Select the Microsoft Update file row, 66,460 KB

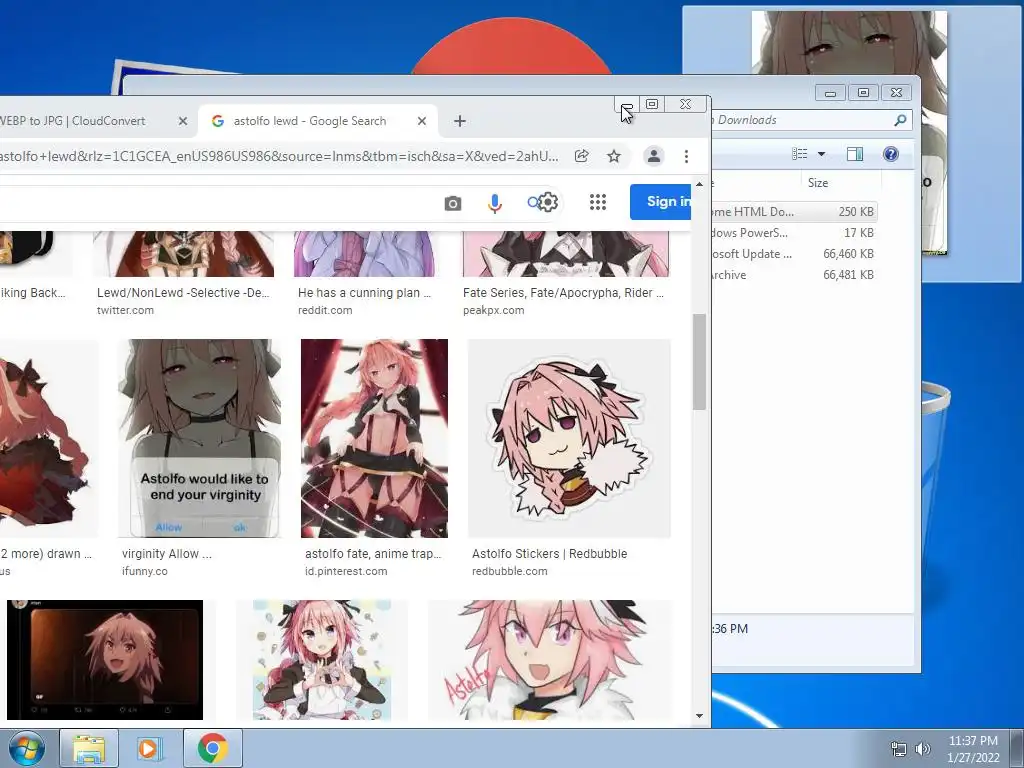(x=793, y=253)
